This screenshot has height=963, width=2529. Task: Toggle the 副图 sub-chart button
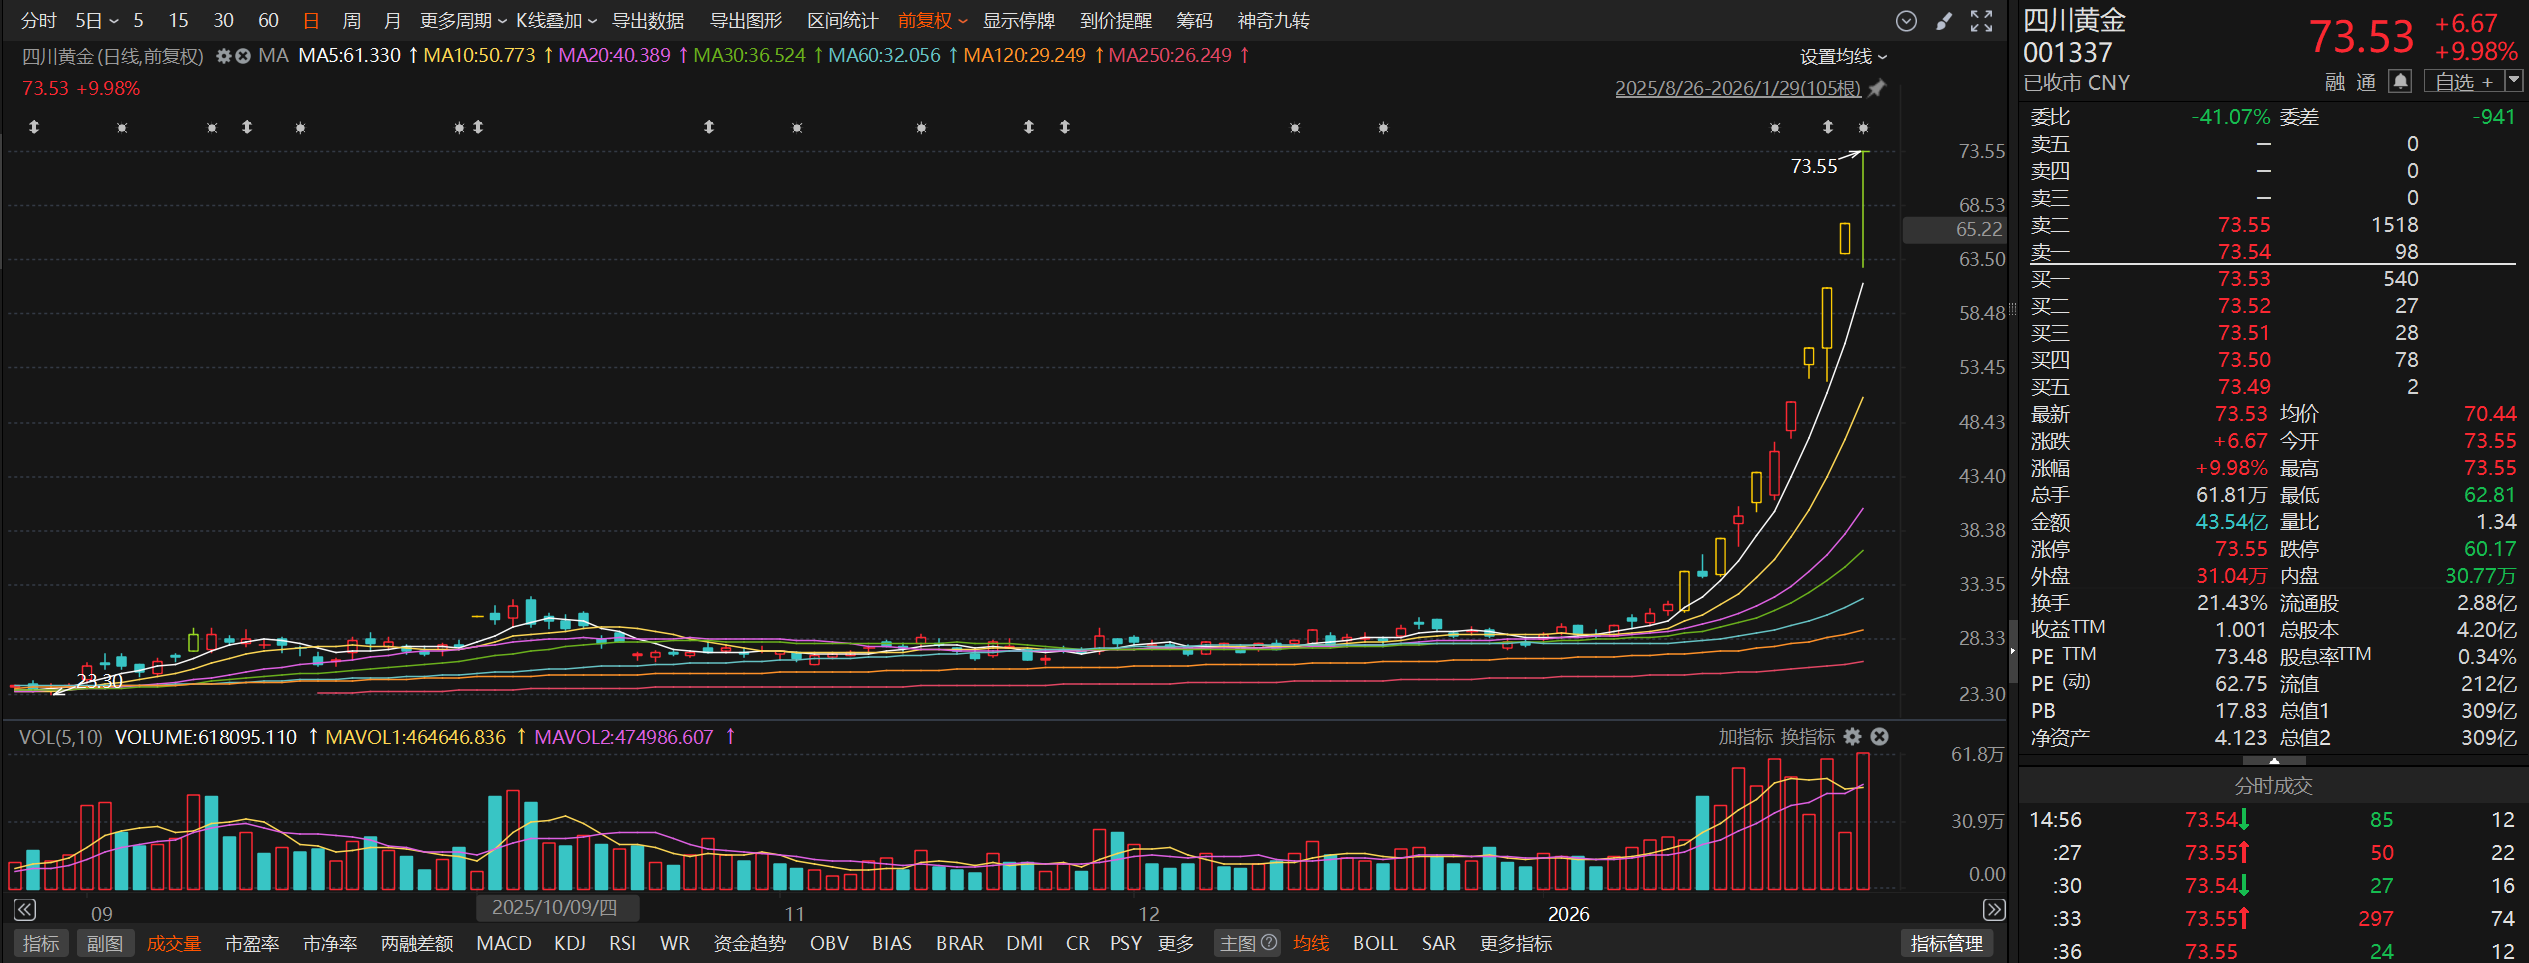pos(105,943)
